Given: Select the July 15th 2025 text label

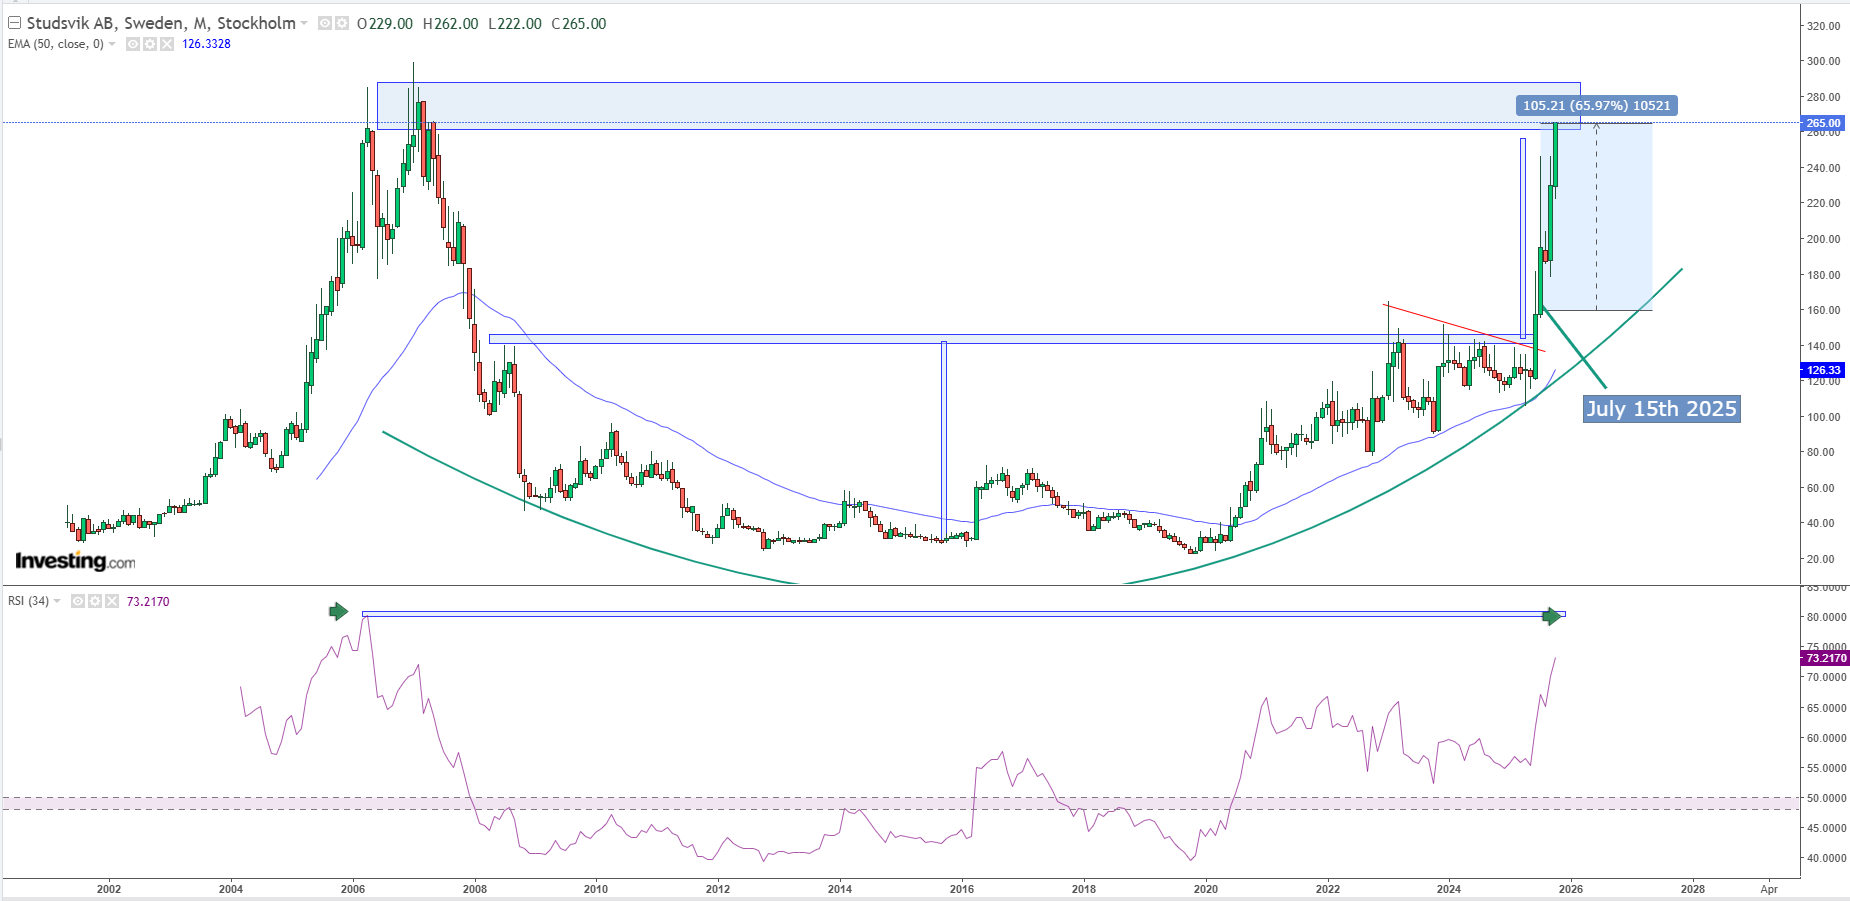Looking at the screenshot, I should coord(1661,409).
